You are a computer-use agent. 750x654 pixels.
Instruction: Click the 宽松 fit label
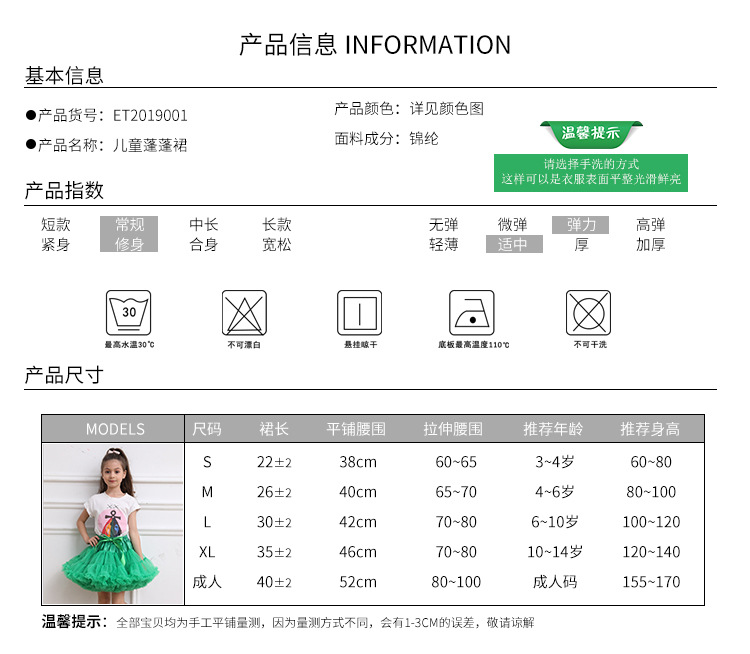[x=277, y=244]
